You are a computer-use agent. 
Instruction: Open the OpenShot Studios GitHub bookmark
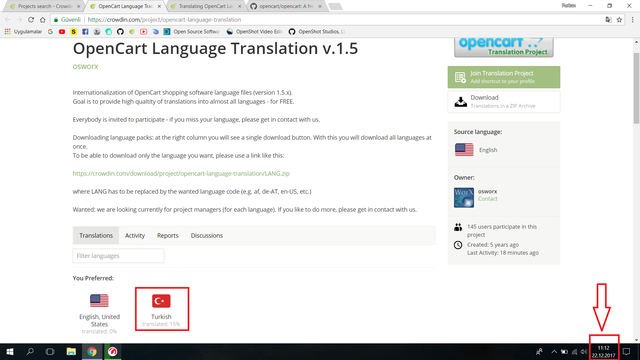pyautogui.click(x=317, y=31)
